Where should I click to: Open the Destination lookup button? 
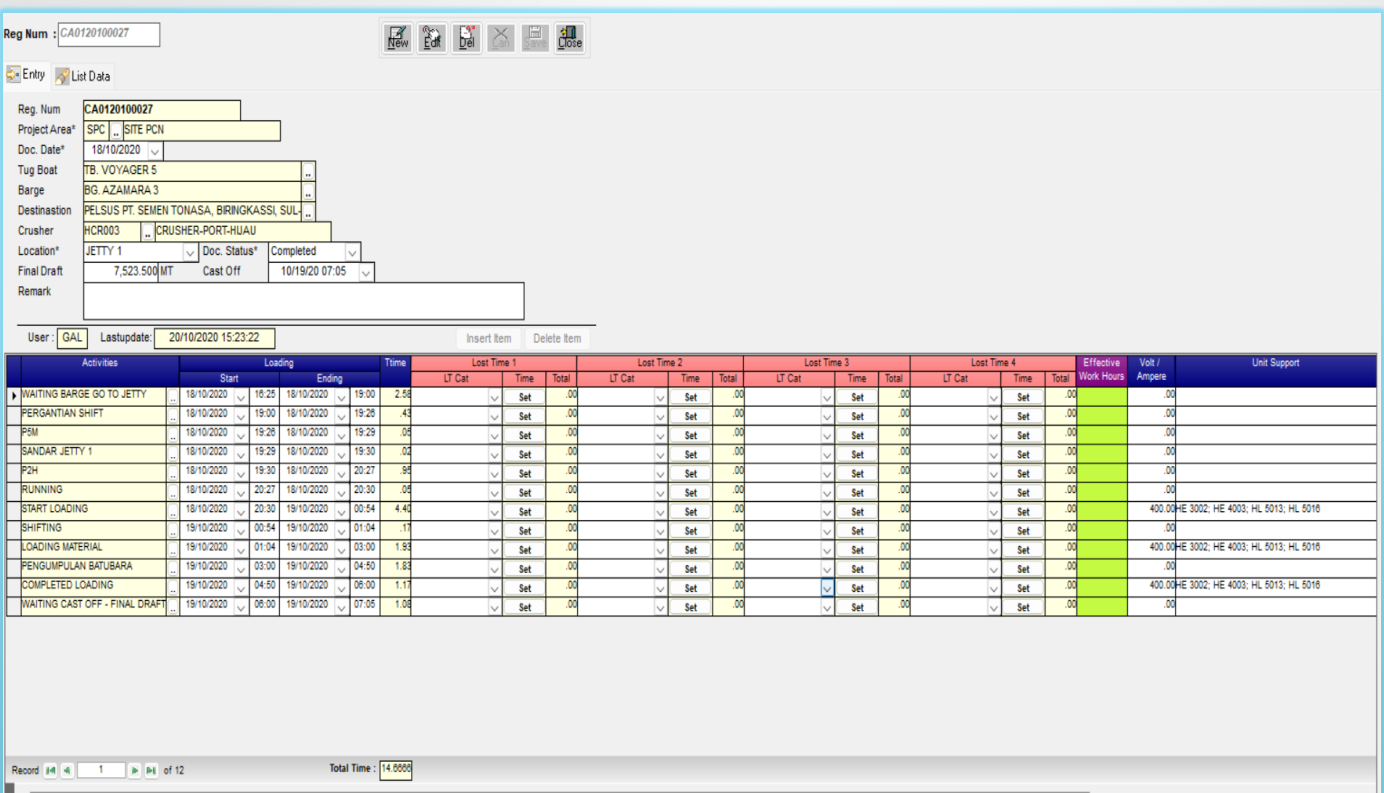(x=308, y=211)
